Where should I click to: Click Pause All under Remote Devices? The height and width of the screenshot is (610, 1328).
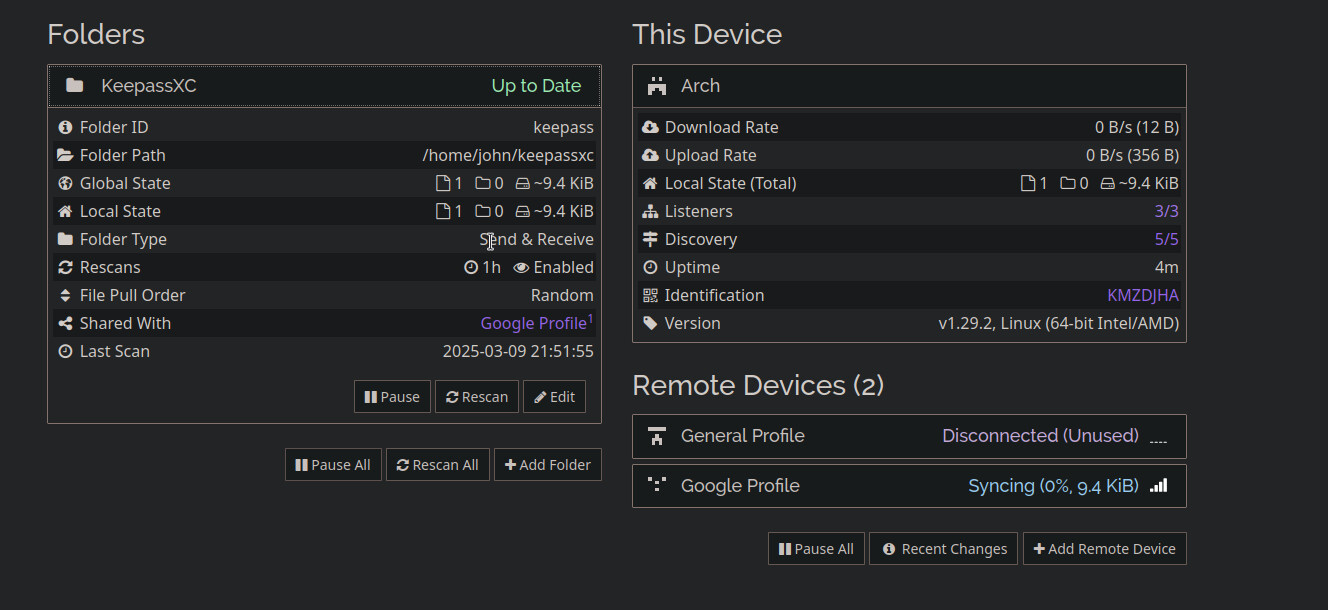816,549
